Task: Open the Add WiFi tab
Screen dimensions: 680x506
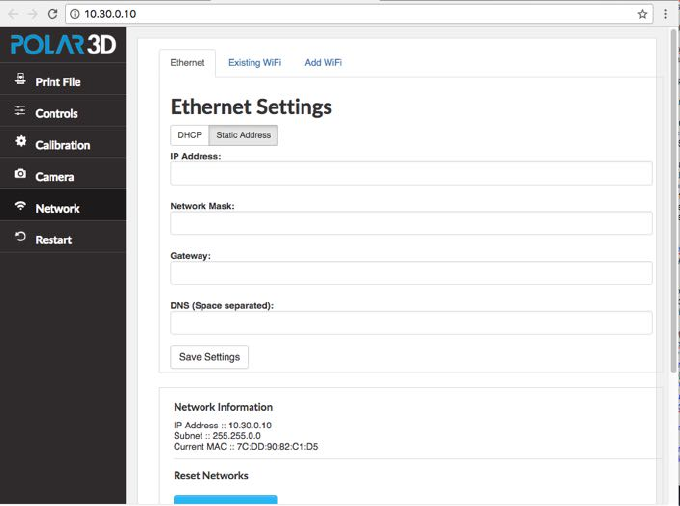Action: (323, 63)
